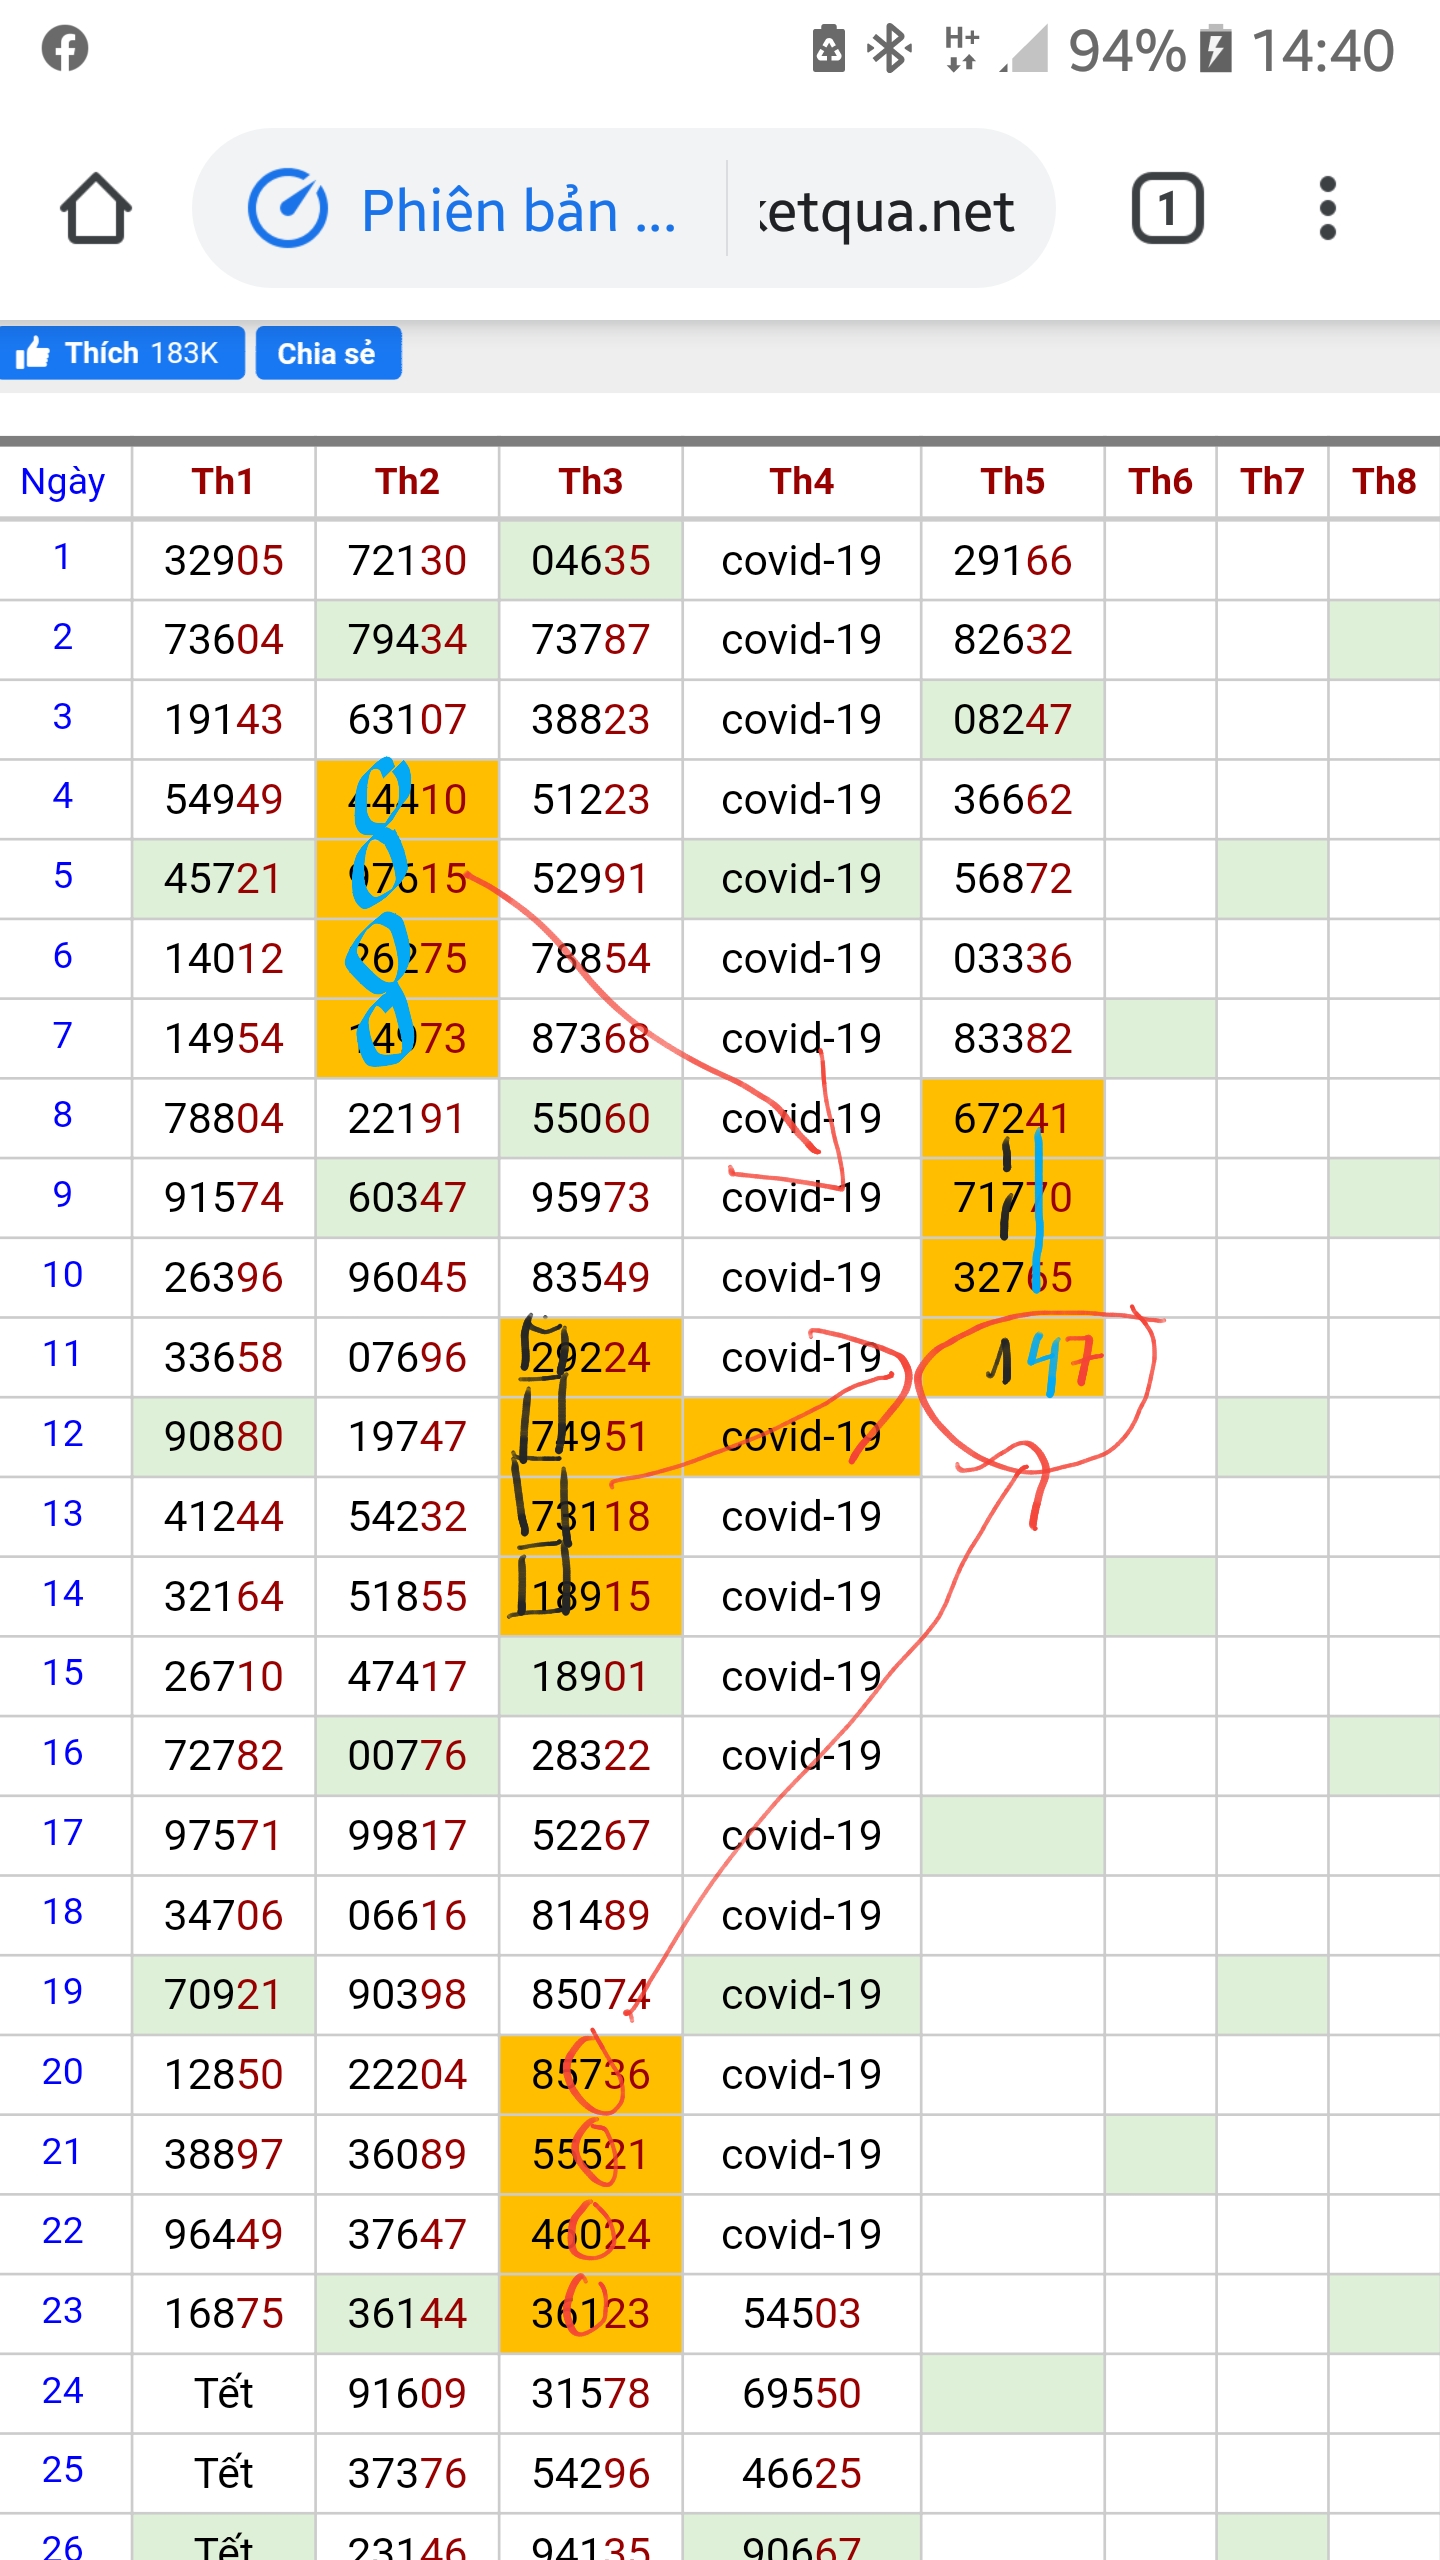Tap cell 83382 in Th5
This screenshot has height=2560, width=1440.
click(1013, 1039)
